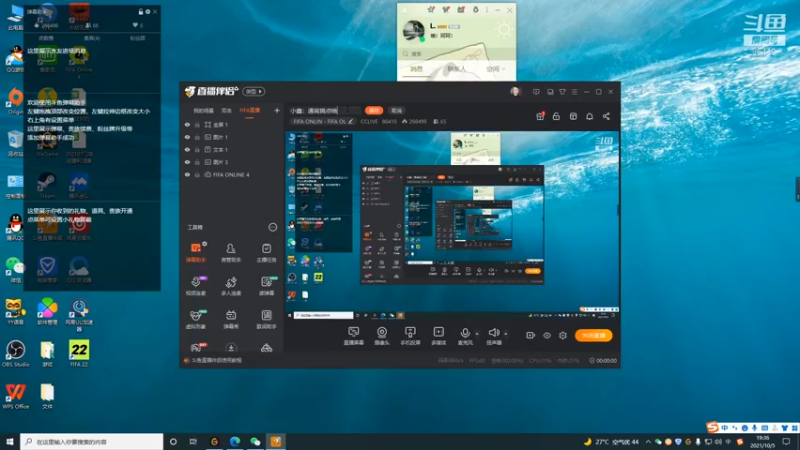The image size is (800, 450).
Task: Add 多媒体 media source
Action: click(x=438, y=336)
